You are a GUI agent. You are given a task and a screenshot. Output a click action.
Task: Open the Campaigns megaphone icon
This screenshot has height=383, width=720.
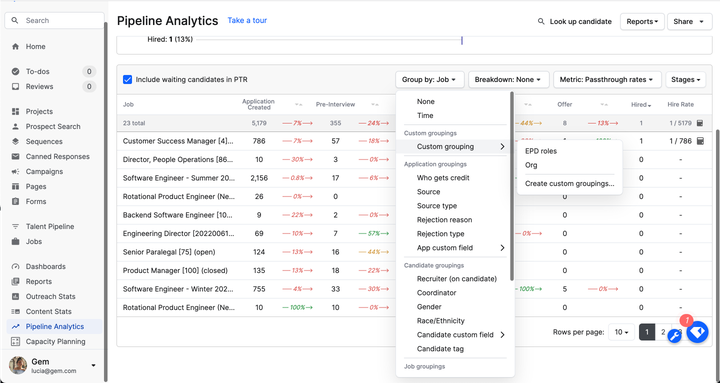pos(16,171)
